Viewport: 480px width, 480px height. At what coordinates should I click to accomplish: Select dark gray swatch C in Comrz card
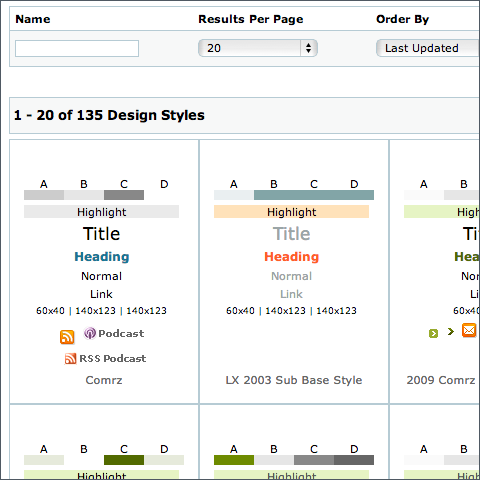(124, 195)
